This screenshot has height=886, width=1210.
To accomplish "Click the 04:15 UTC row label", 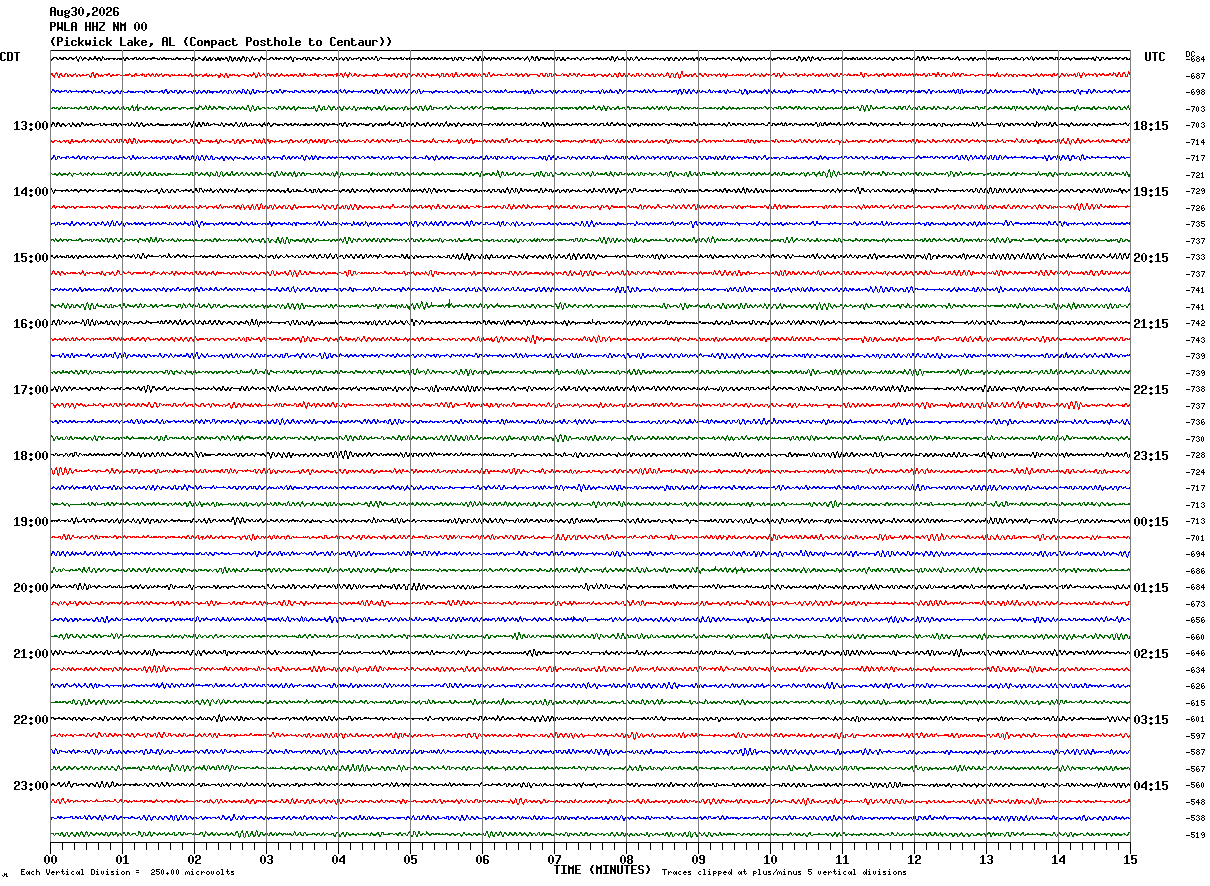I will (1151, 786).
